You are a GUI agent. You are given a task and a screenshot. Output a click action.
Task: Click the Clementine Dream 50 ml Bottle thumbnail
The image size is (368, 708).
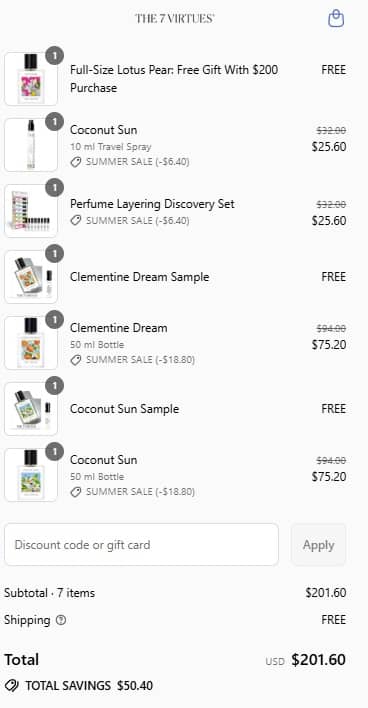31,343
